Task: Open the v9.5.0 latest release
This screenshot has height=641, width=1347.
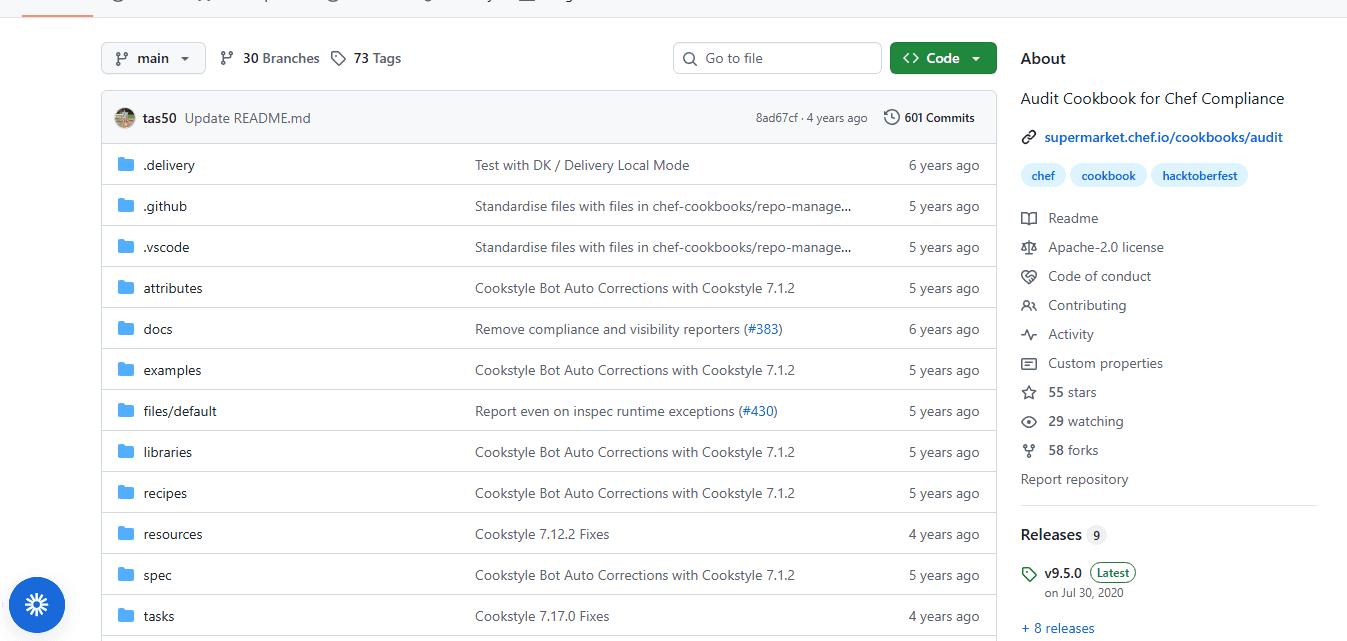Action: pyautogui.click(x=1062, y=574)
